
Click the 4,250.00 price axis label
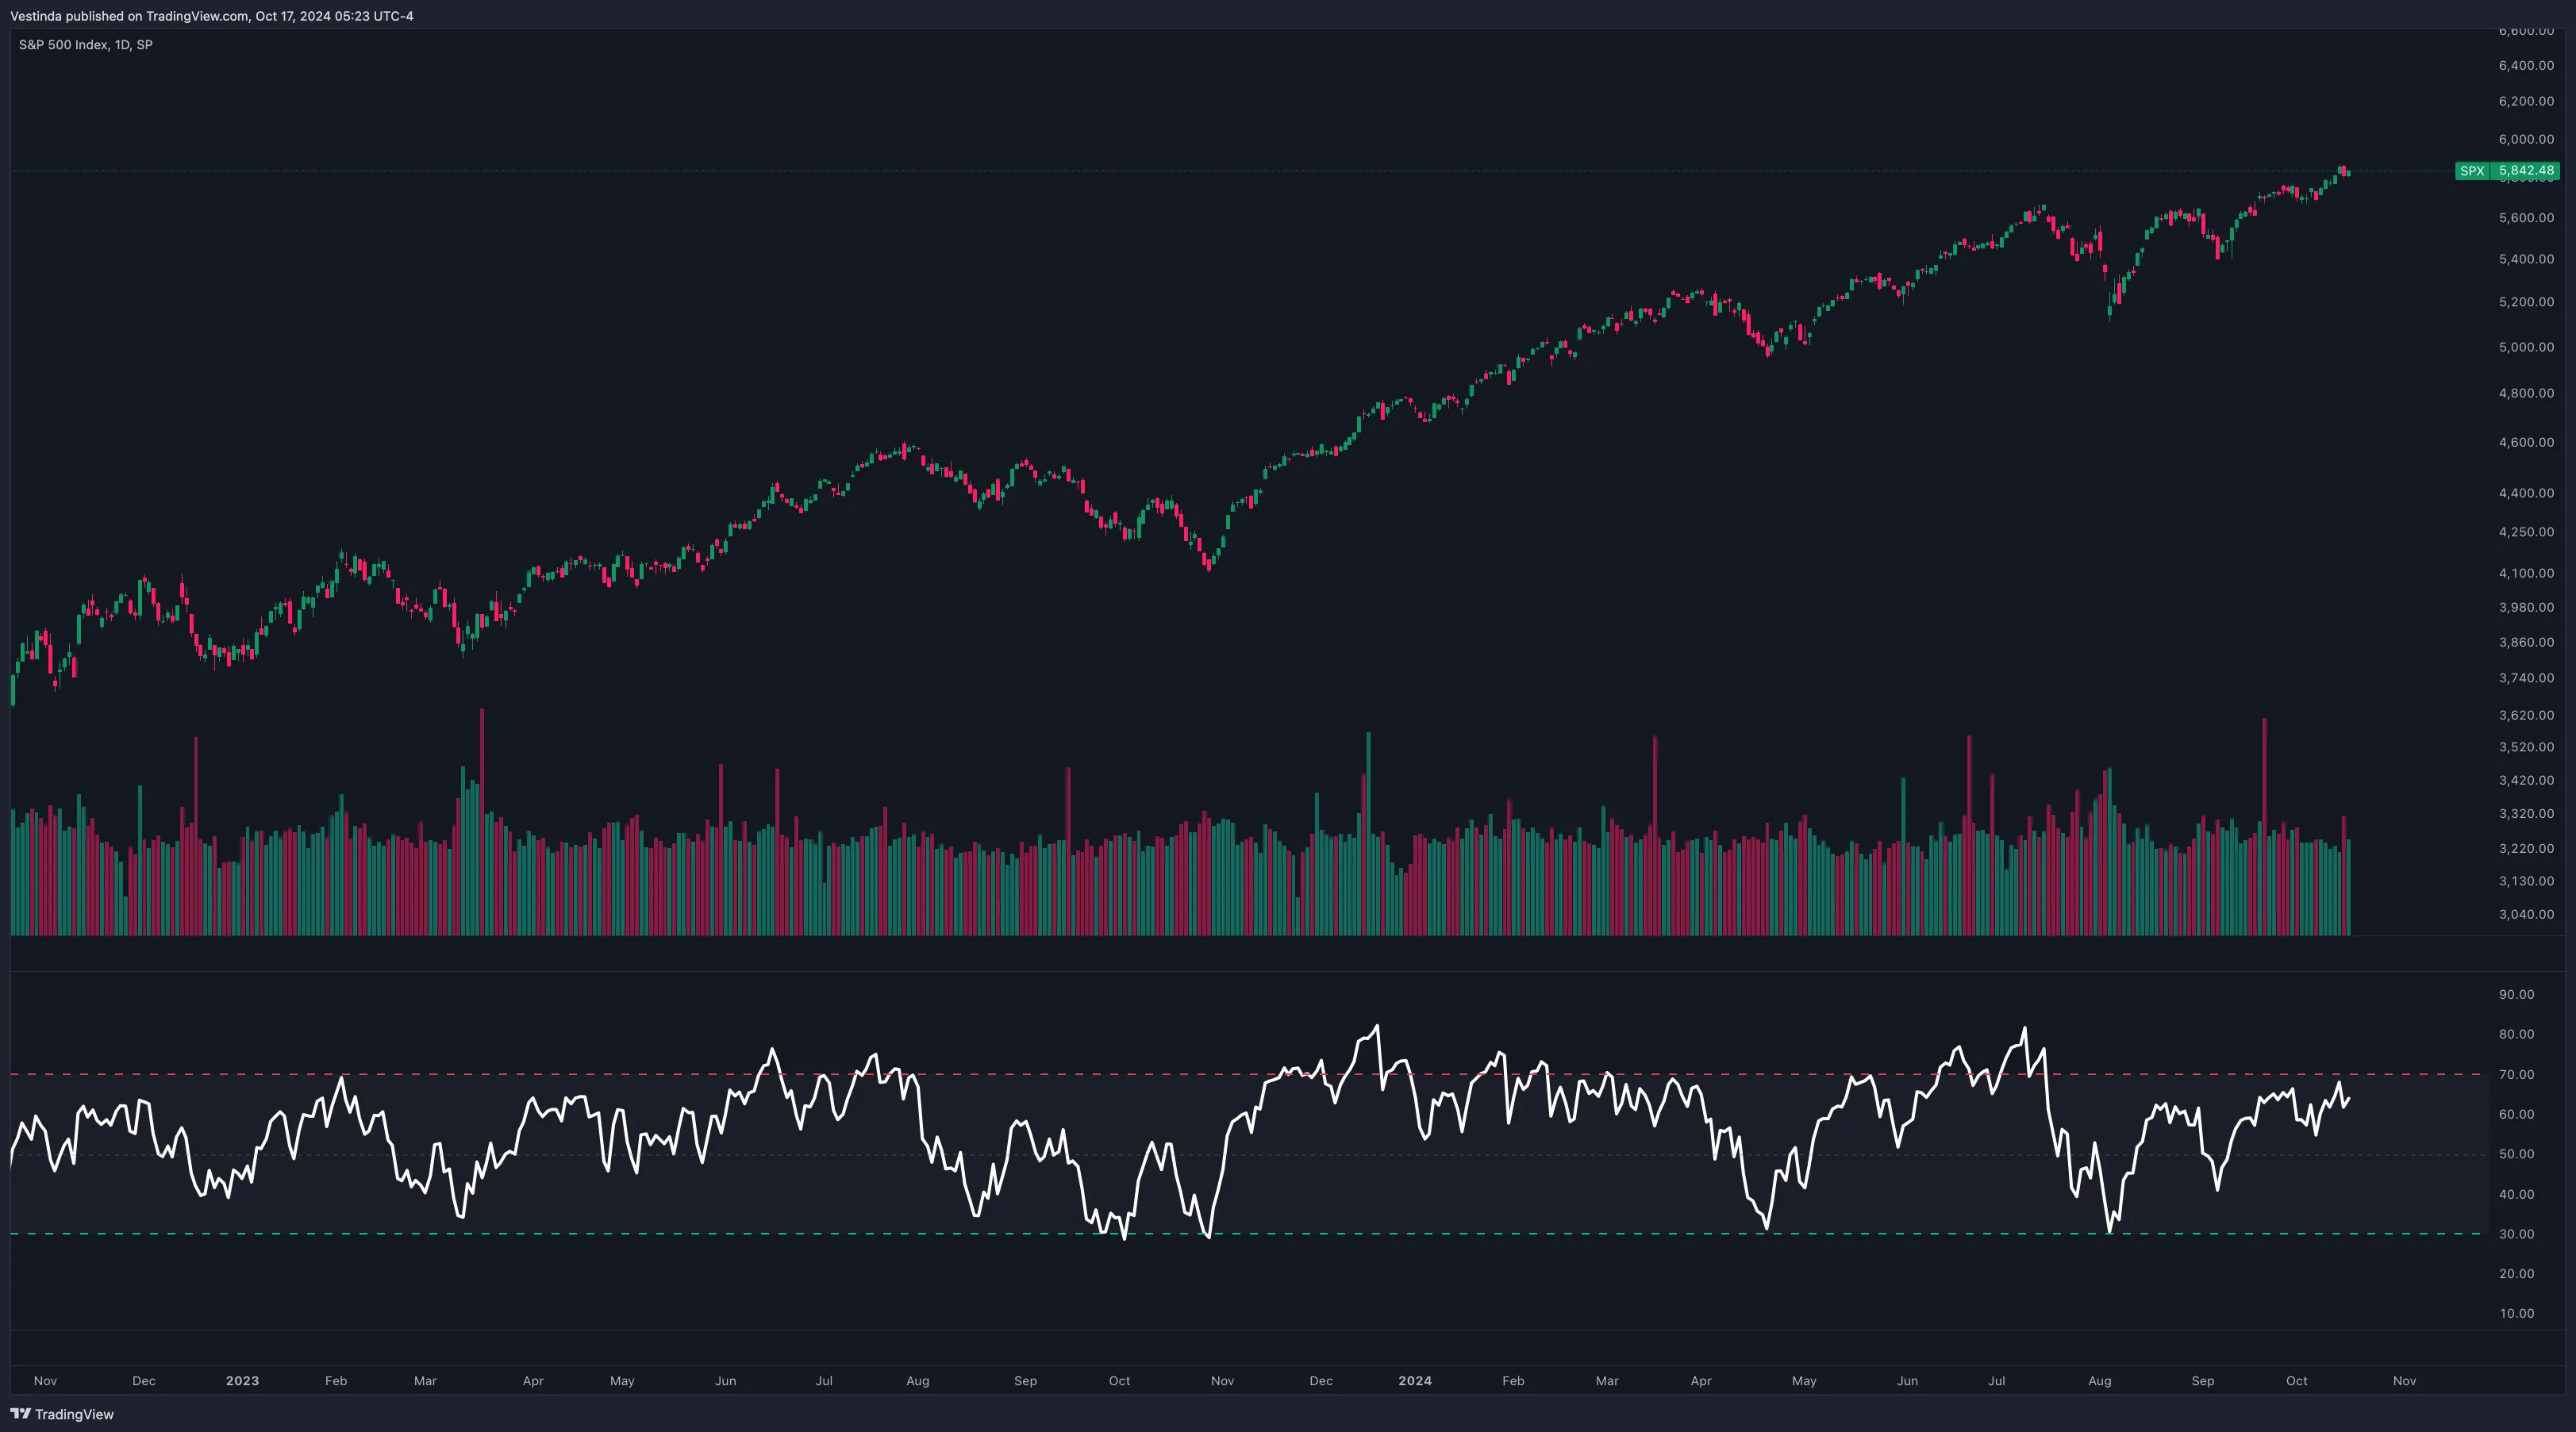2526,532
